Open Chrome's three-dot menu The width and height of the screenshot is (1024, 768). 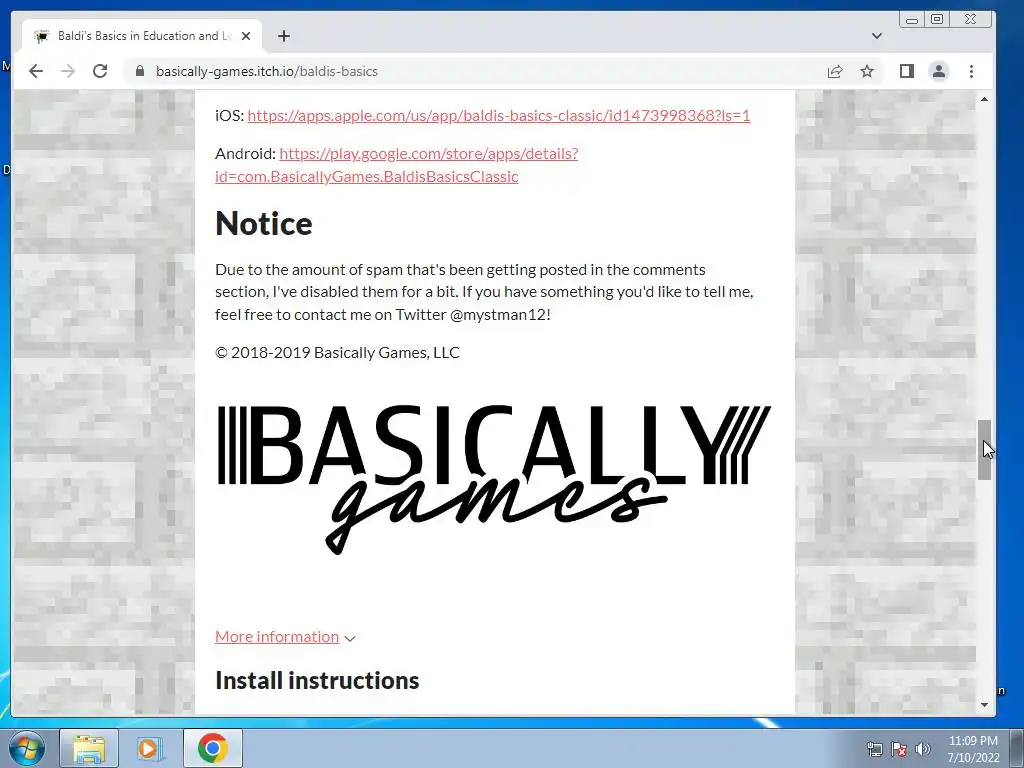click(971, 71)
